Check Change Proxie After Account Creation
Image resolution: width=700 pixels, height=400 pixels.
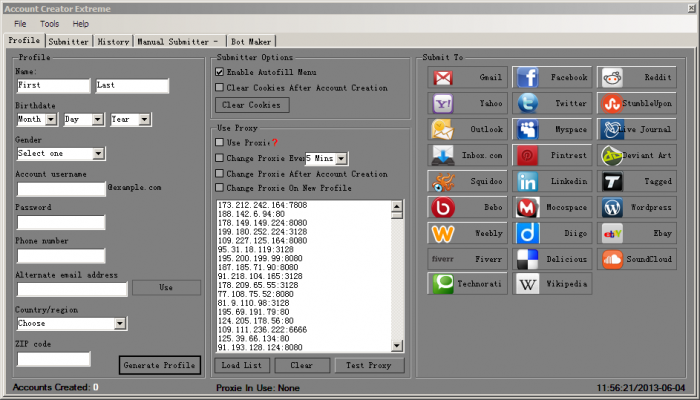pyautogui.click(x=219, y=174)
